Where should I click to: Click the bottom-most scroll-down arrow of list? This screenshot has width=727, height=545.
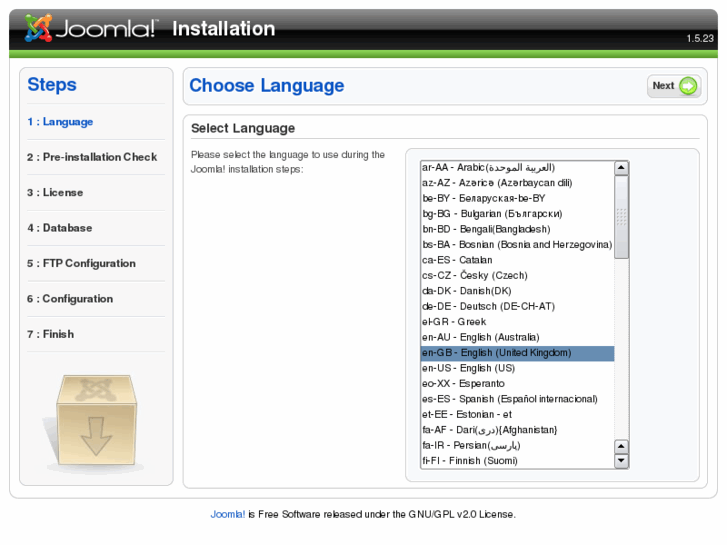point(621,460)
